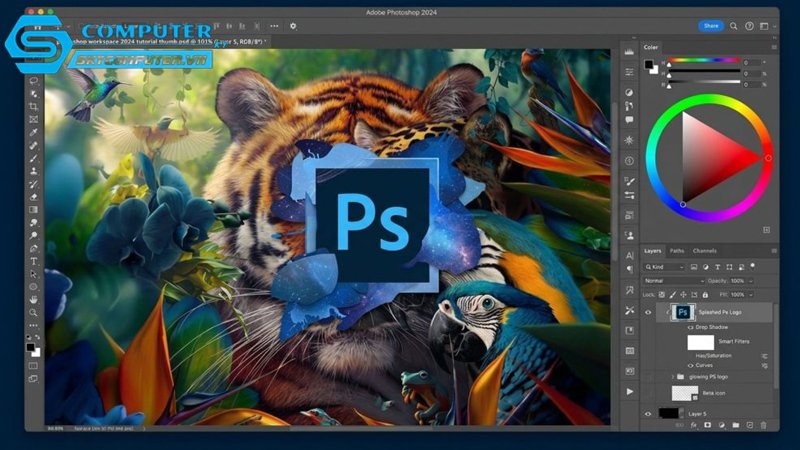Viewport: 800px width, 450px height.
Task: Open the Help question mark icon
Action: tap(749, 26)
